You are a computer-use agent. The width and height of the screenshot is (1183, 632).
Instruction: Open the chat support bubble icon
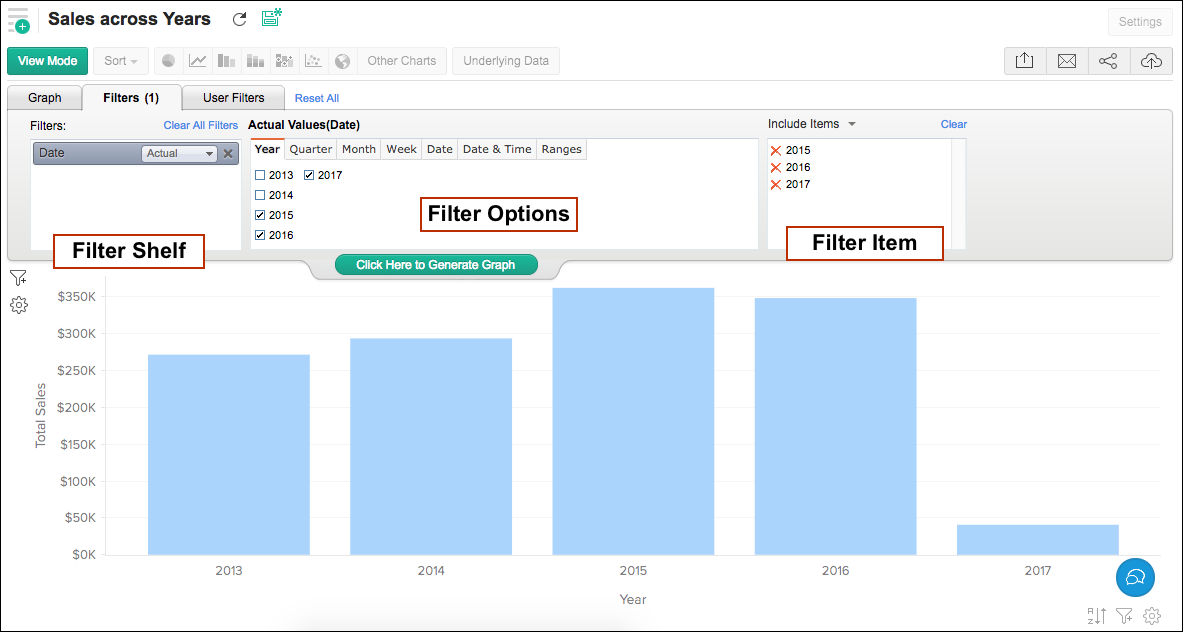[1135, 577]
